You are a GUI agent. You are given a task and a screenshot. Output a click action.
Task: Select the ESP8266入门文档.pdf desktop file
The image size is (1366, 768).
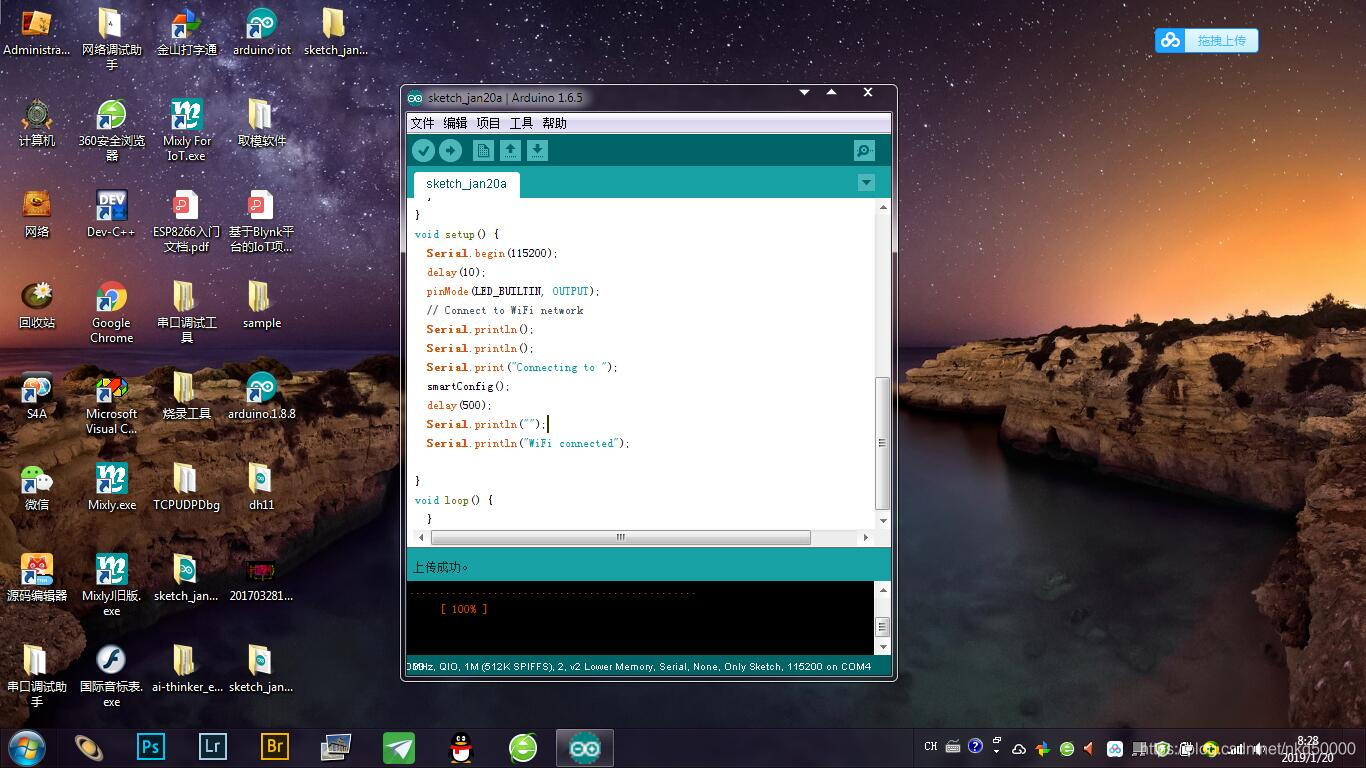click(x=186, y=221)
